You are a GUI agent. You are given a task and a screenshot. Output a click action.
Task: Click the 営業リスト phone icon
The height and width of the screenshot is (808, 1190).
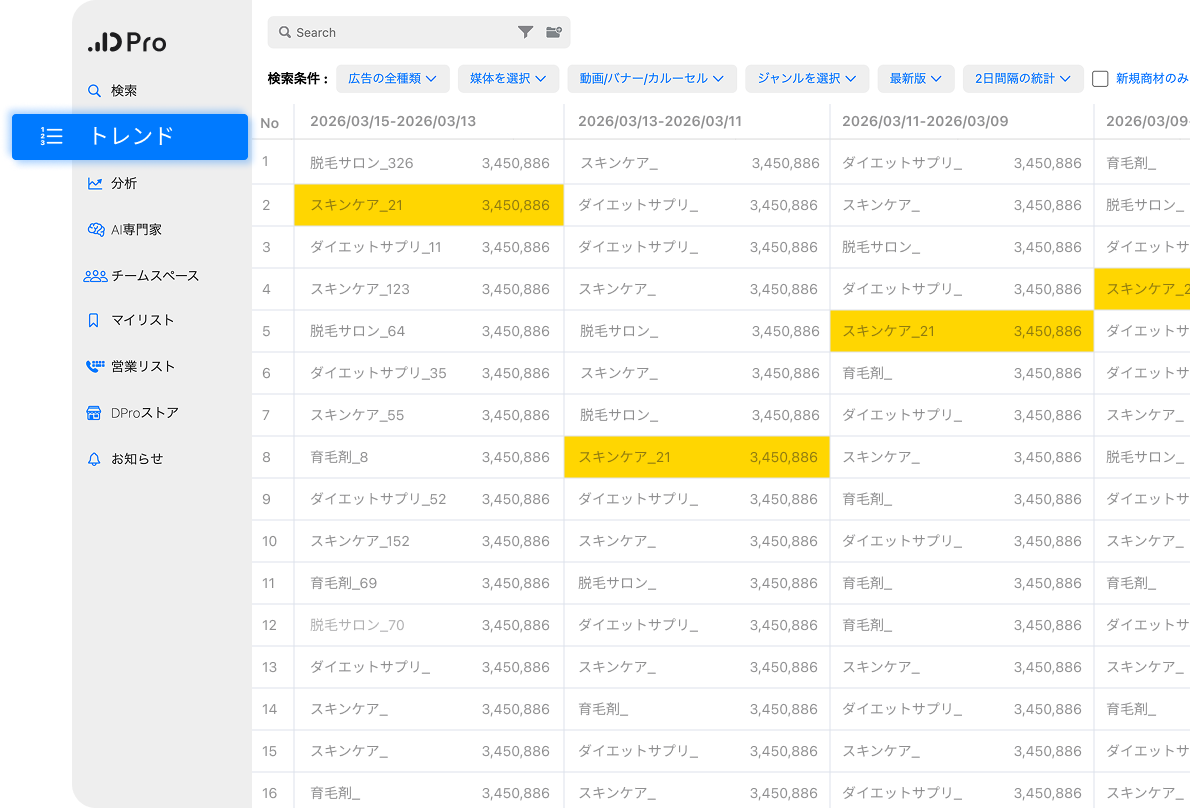95,366
